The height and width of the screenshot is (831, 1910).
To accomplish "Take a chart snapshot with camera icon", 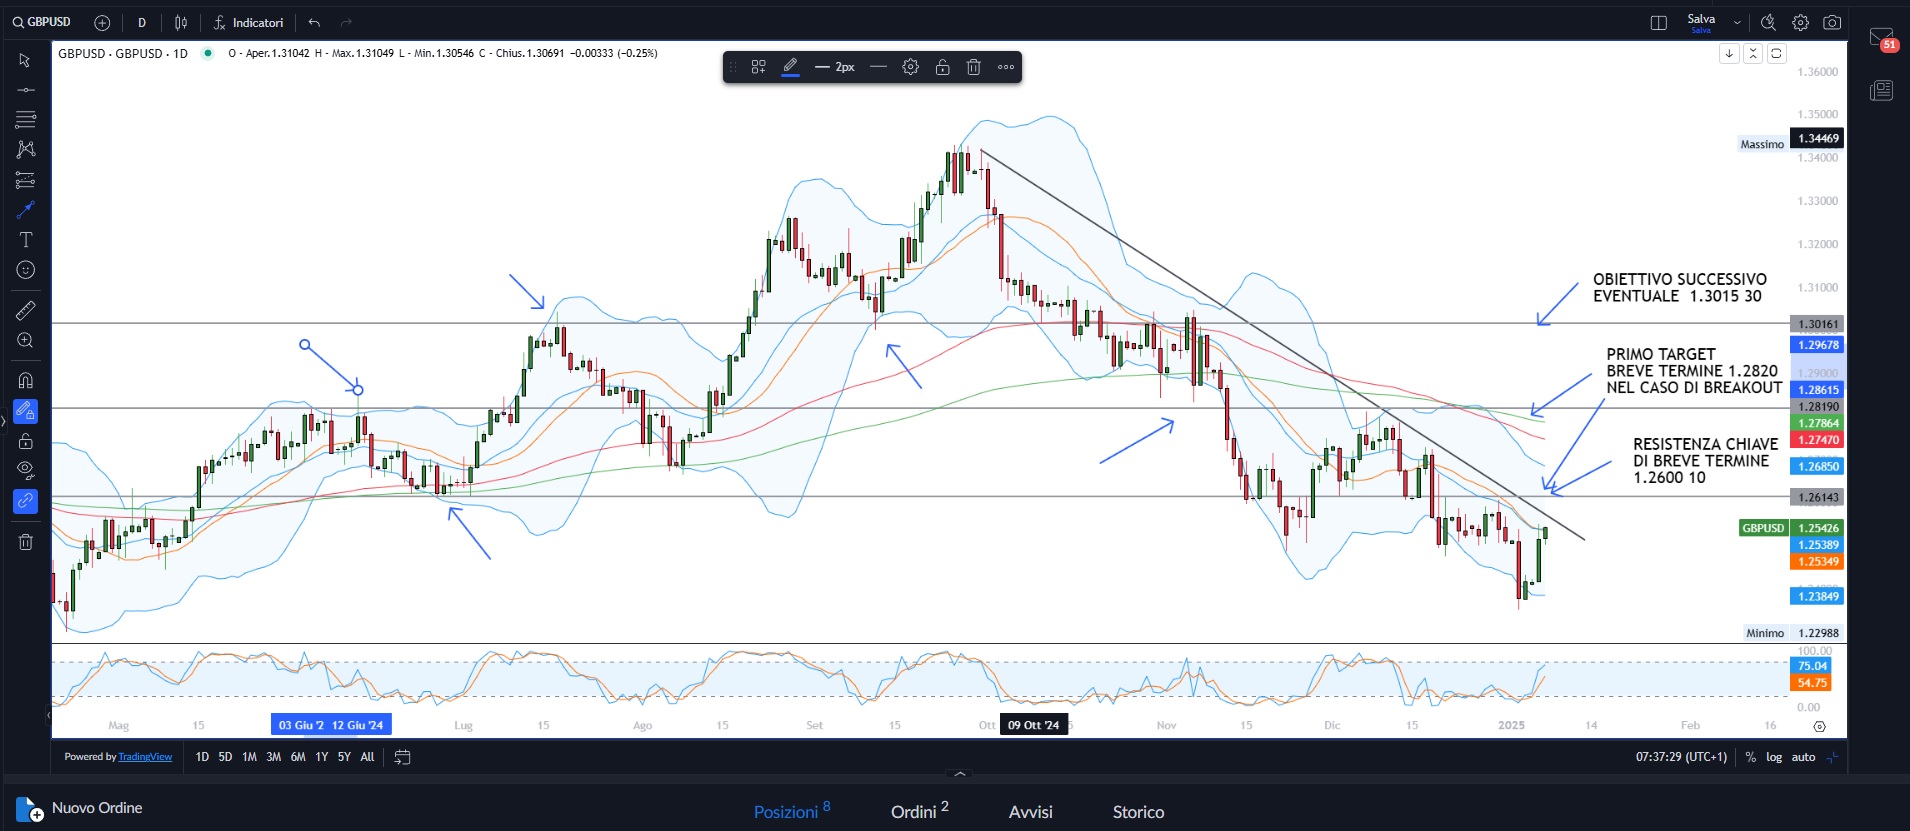I will coord(1832,22).
